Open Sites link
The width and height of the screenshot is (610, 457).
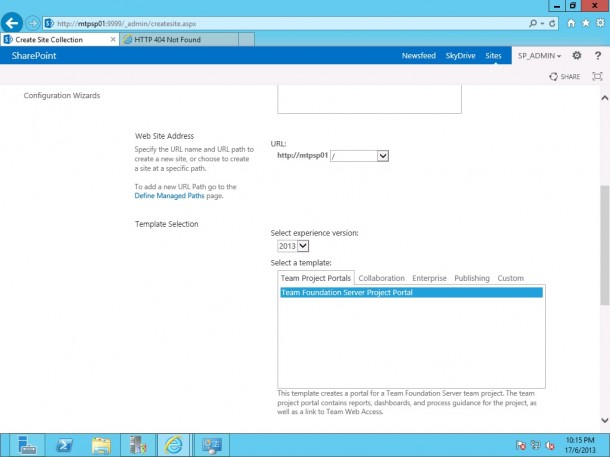pyautogui.click(x=493, y=56)
